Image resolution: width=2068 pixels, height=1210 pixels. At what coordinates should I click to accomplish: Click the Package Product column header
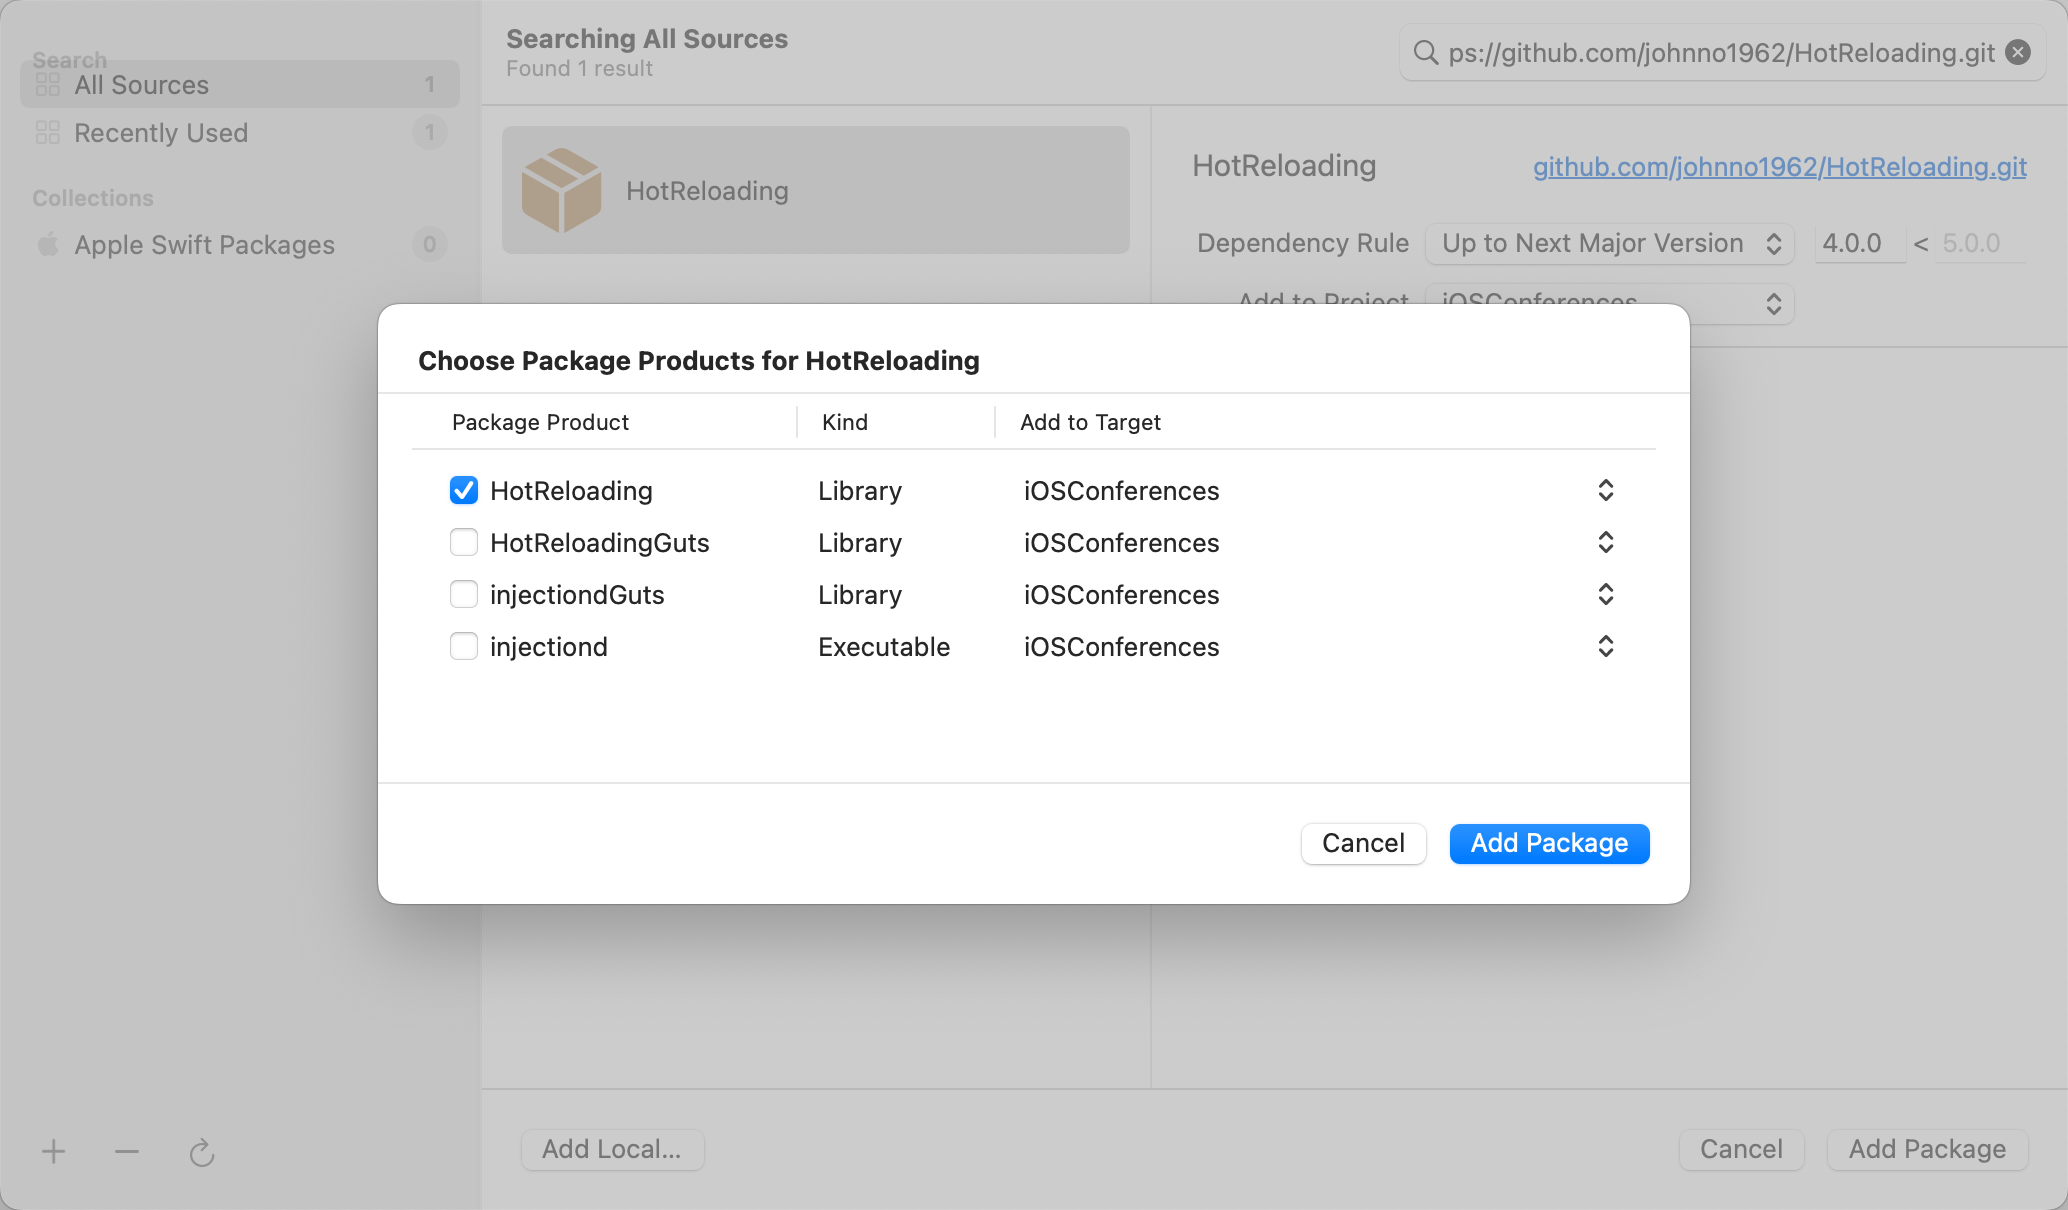[x=540, y=422]
